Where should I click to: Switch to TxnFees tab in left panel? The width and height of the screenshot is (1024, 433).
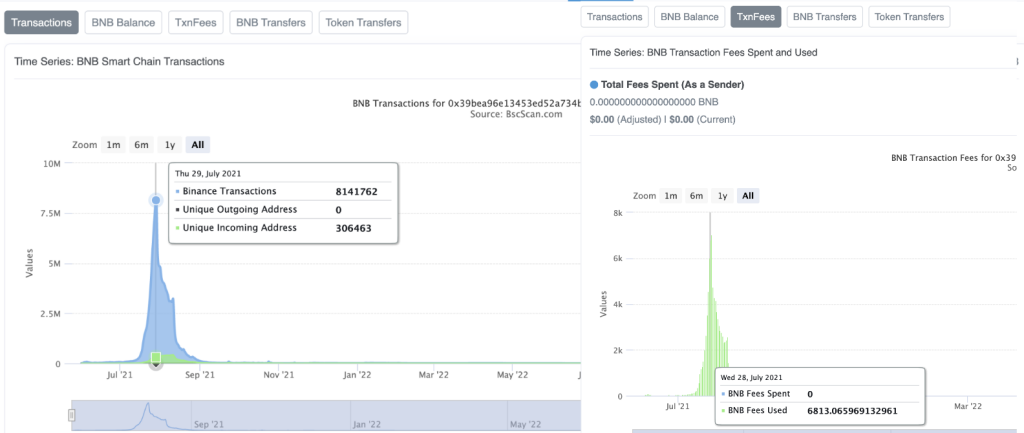(x=196, y=22)
